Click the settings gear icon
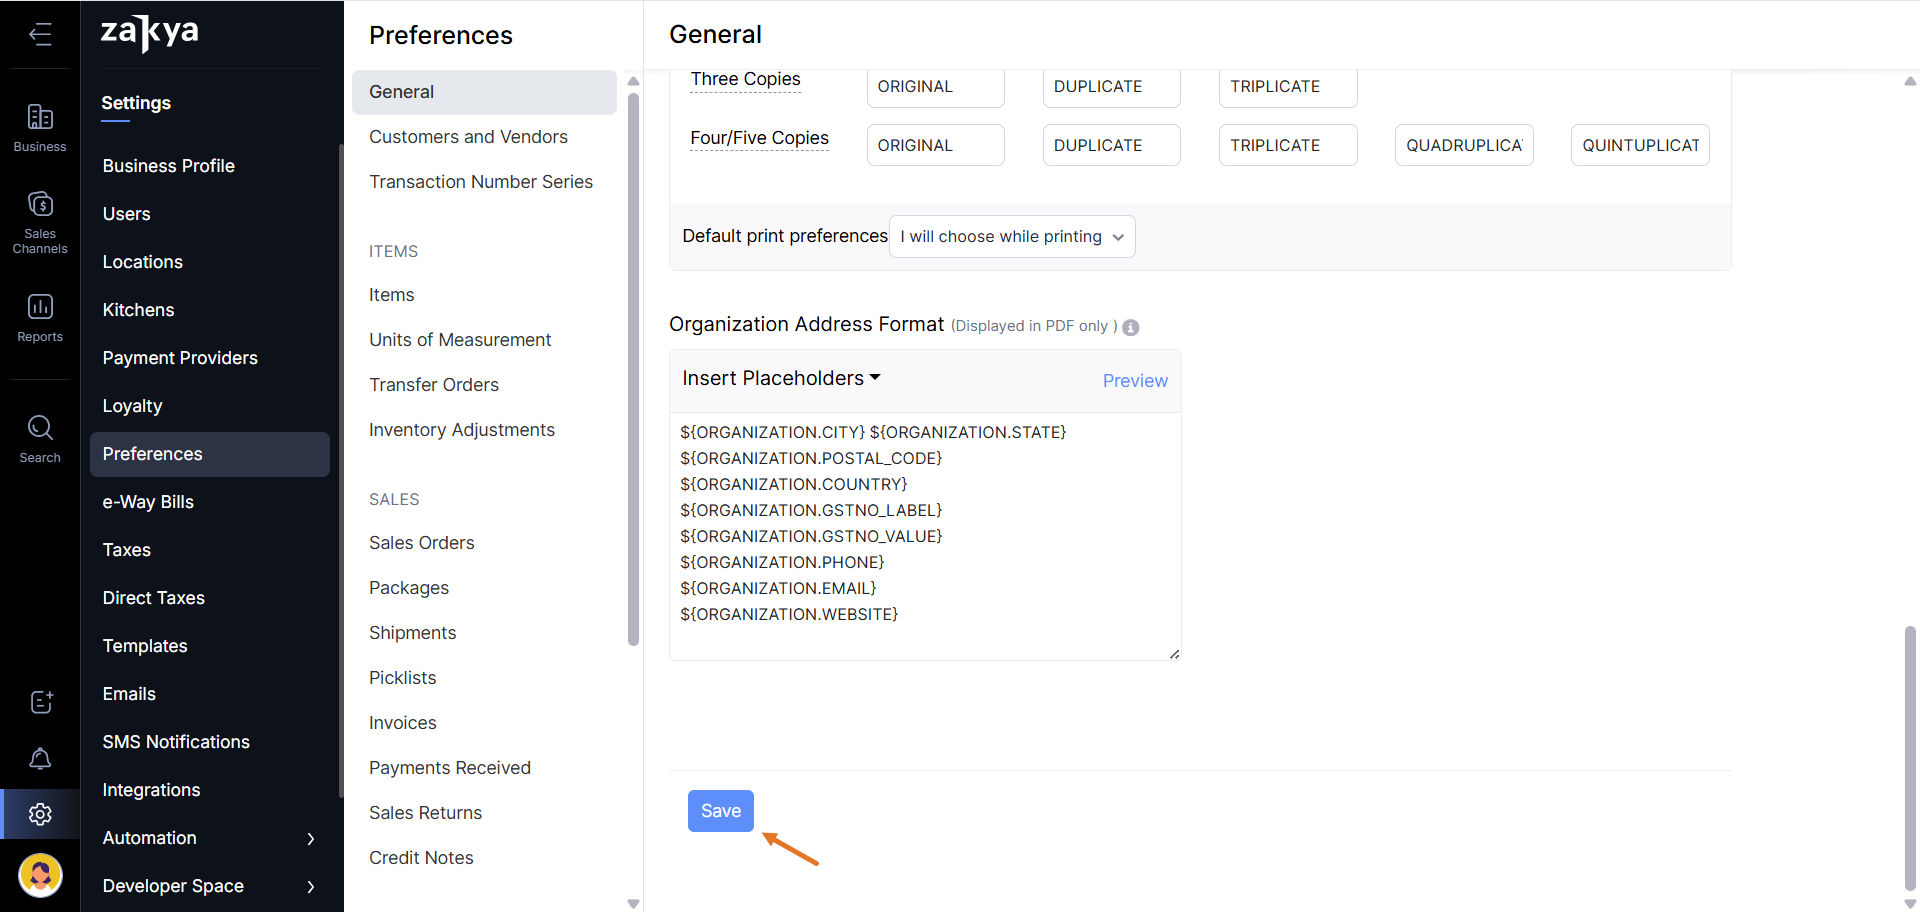 [40, 814]
